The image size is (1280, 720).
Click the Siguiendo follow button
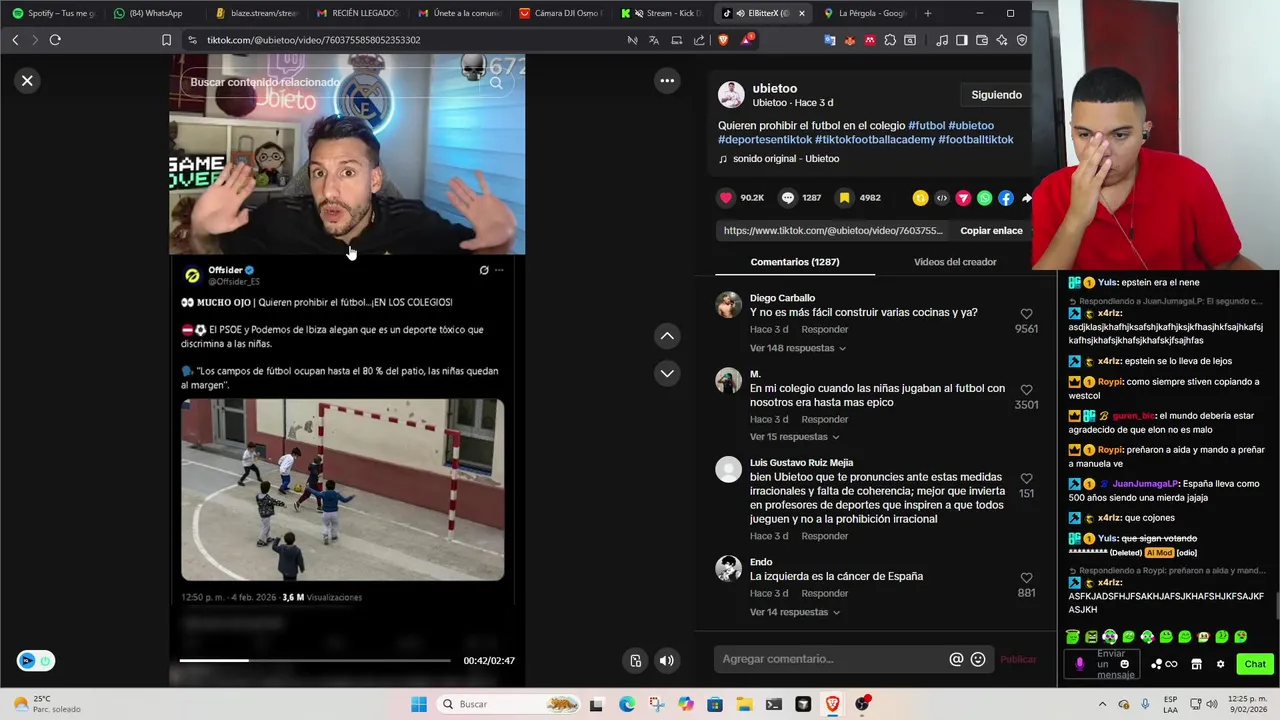click(x=996, y=95)
